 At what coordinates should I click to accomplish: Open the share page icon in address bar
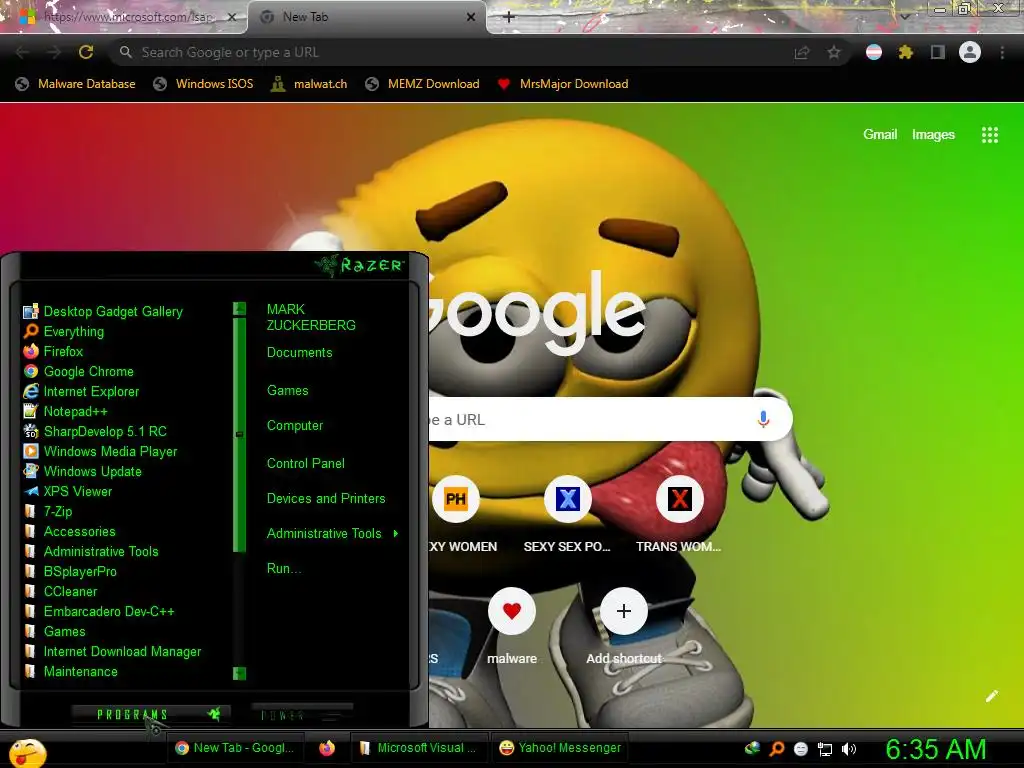(802, 52)
